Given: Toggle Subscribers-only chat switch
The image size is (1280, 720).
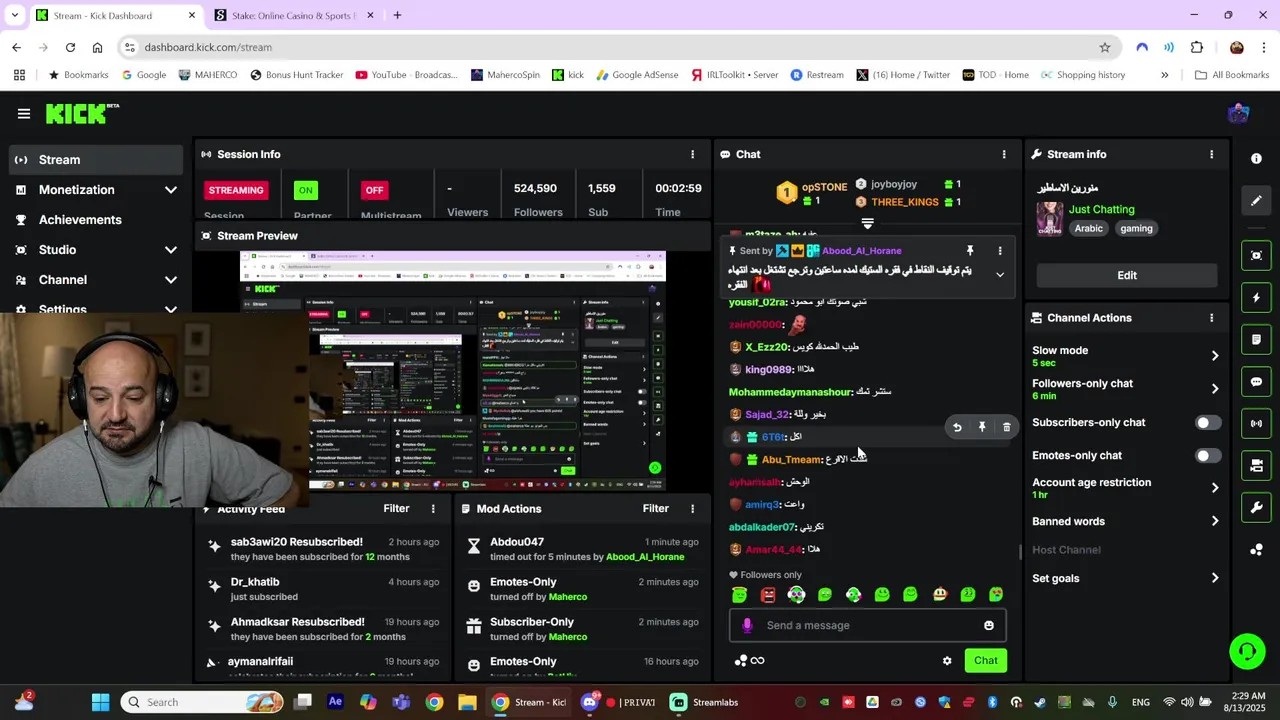Looking at the screenshot, I should (1208, 423).
